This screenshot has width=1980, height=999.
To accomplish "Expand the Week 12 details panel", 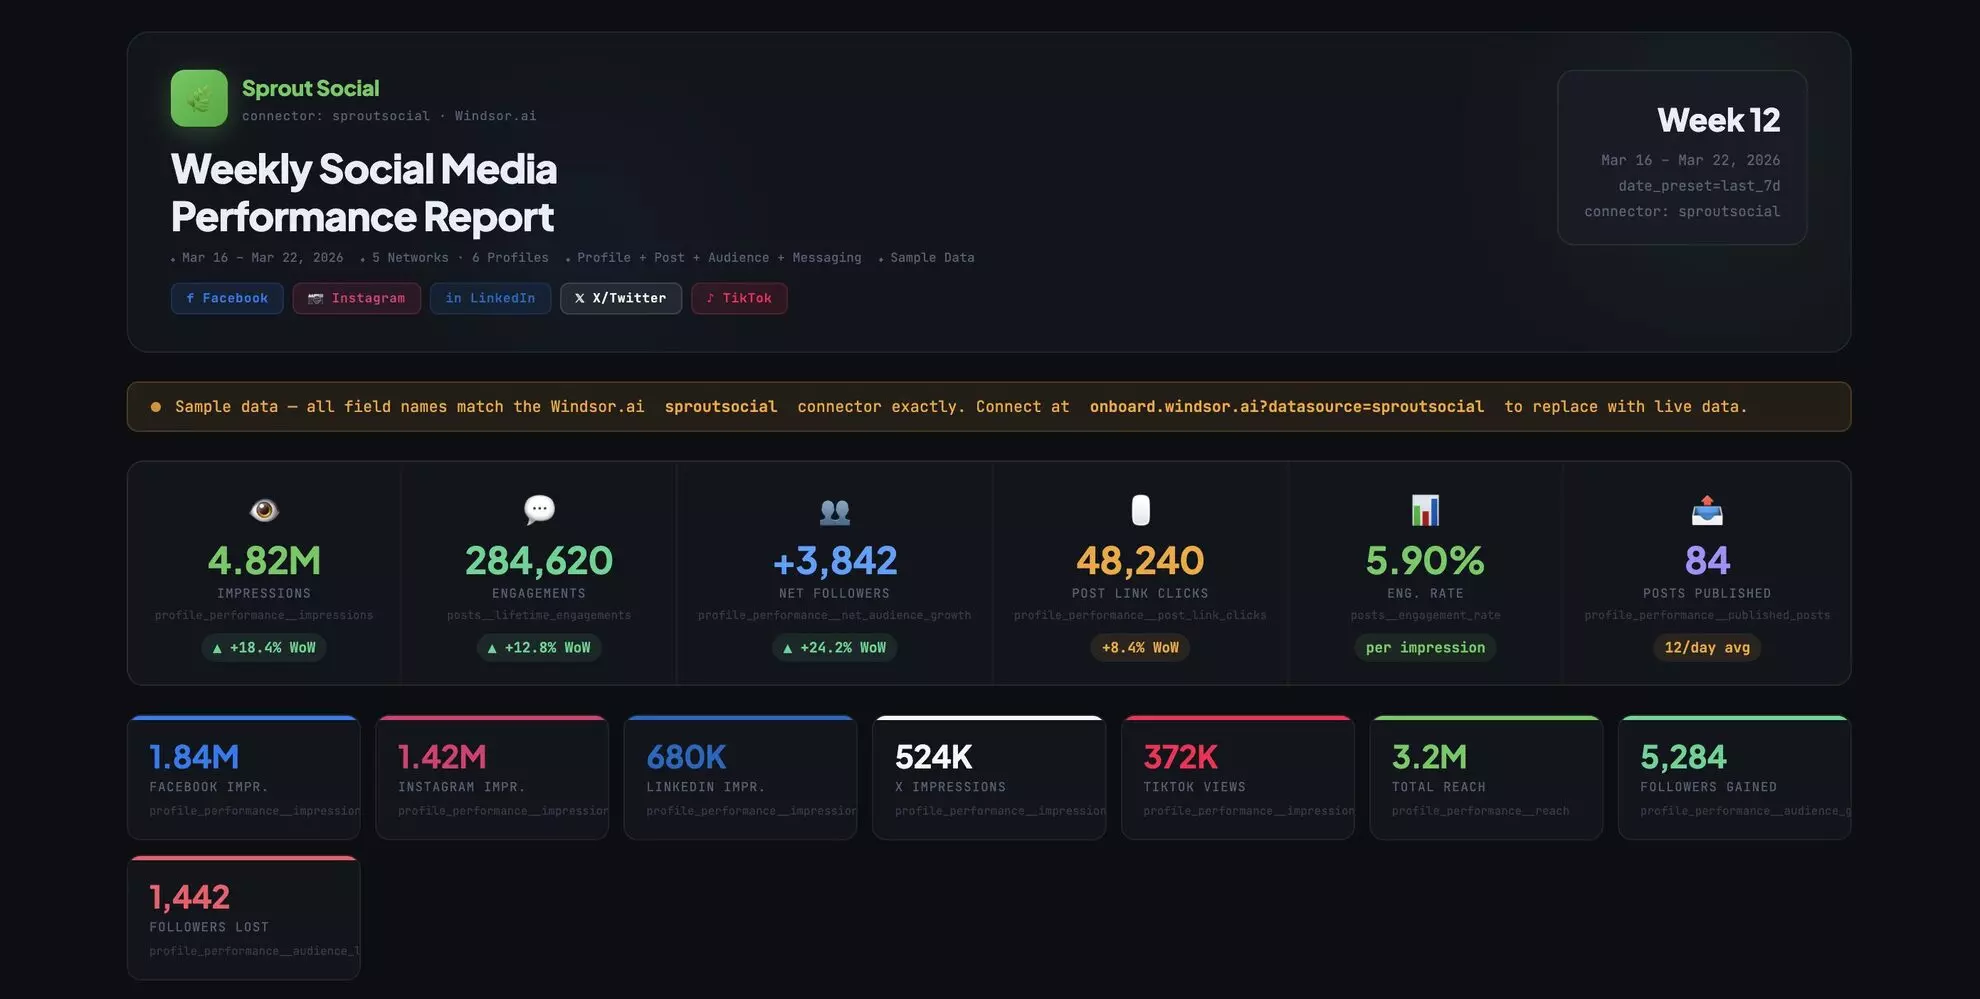I will tap(1681, 158).
